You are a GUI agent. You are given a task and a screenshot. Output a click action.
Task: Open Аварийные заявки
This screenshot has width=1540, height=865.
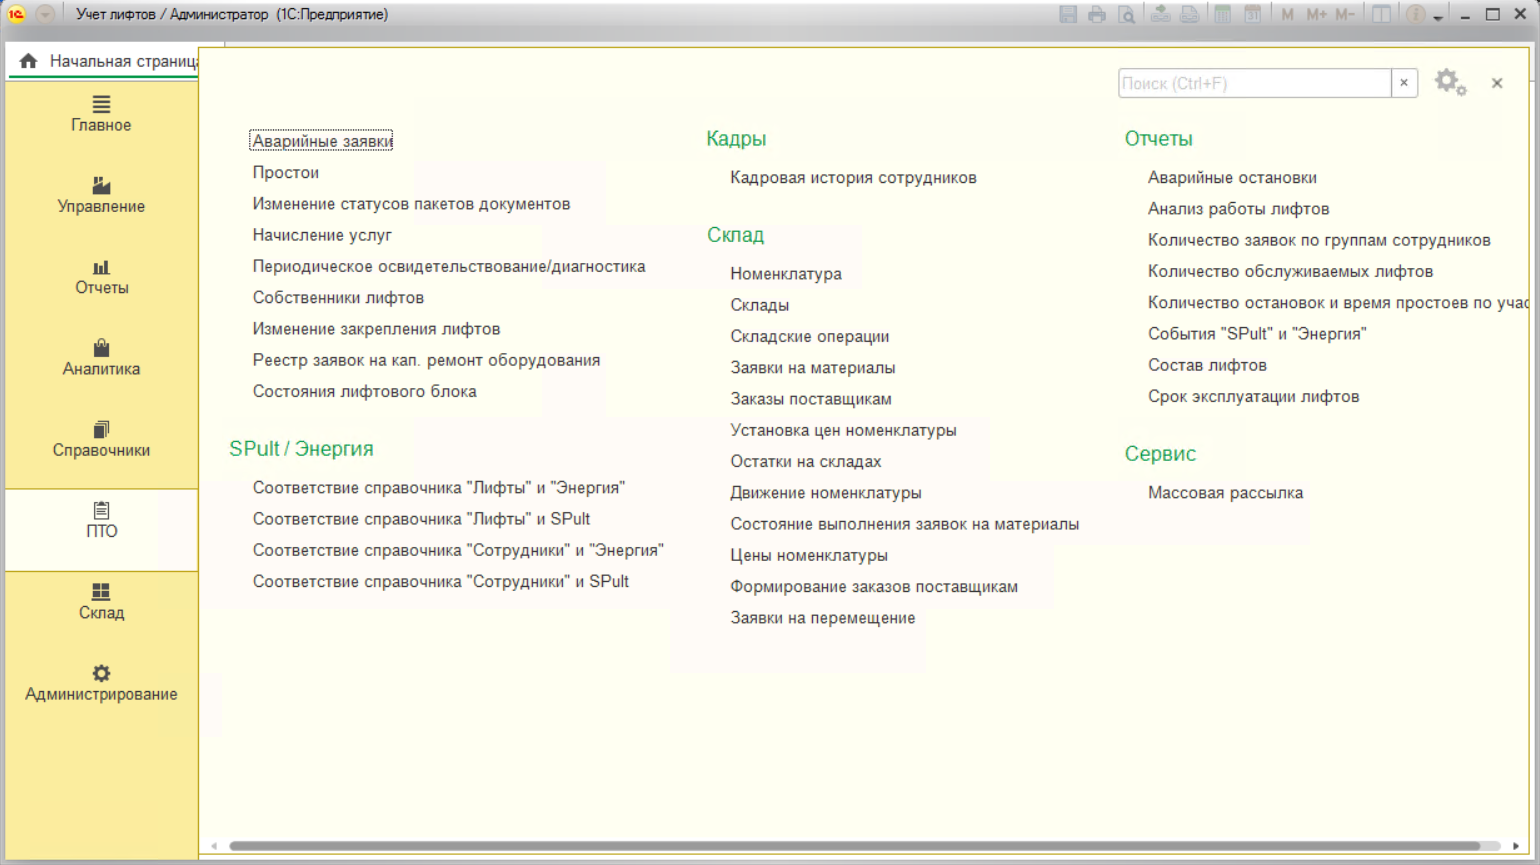[321, 141]
